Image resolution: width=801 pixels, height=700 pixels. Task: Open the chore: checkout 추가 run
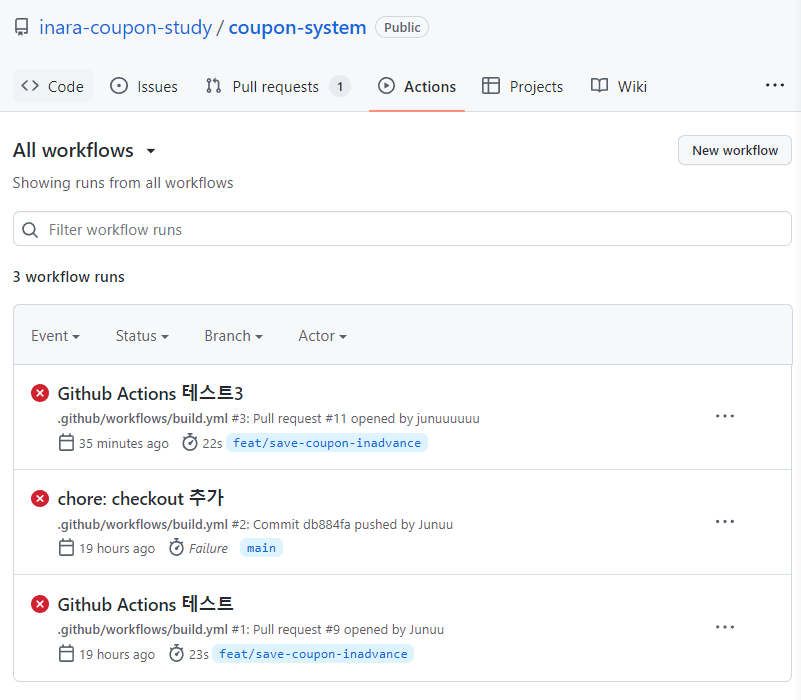141,498
